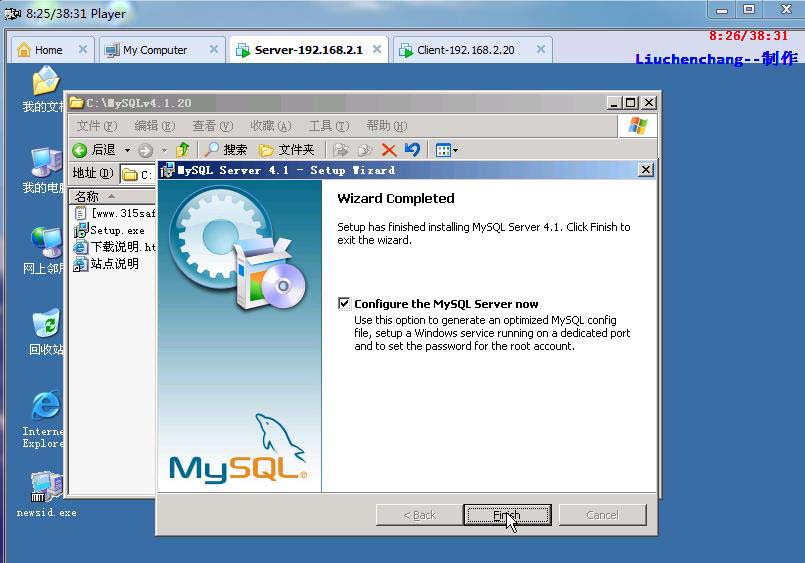Click the 搜索 search toolbar button
805x563 pixels.
tap(225, 150)
